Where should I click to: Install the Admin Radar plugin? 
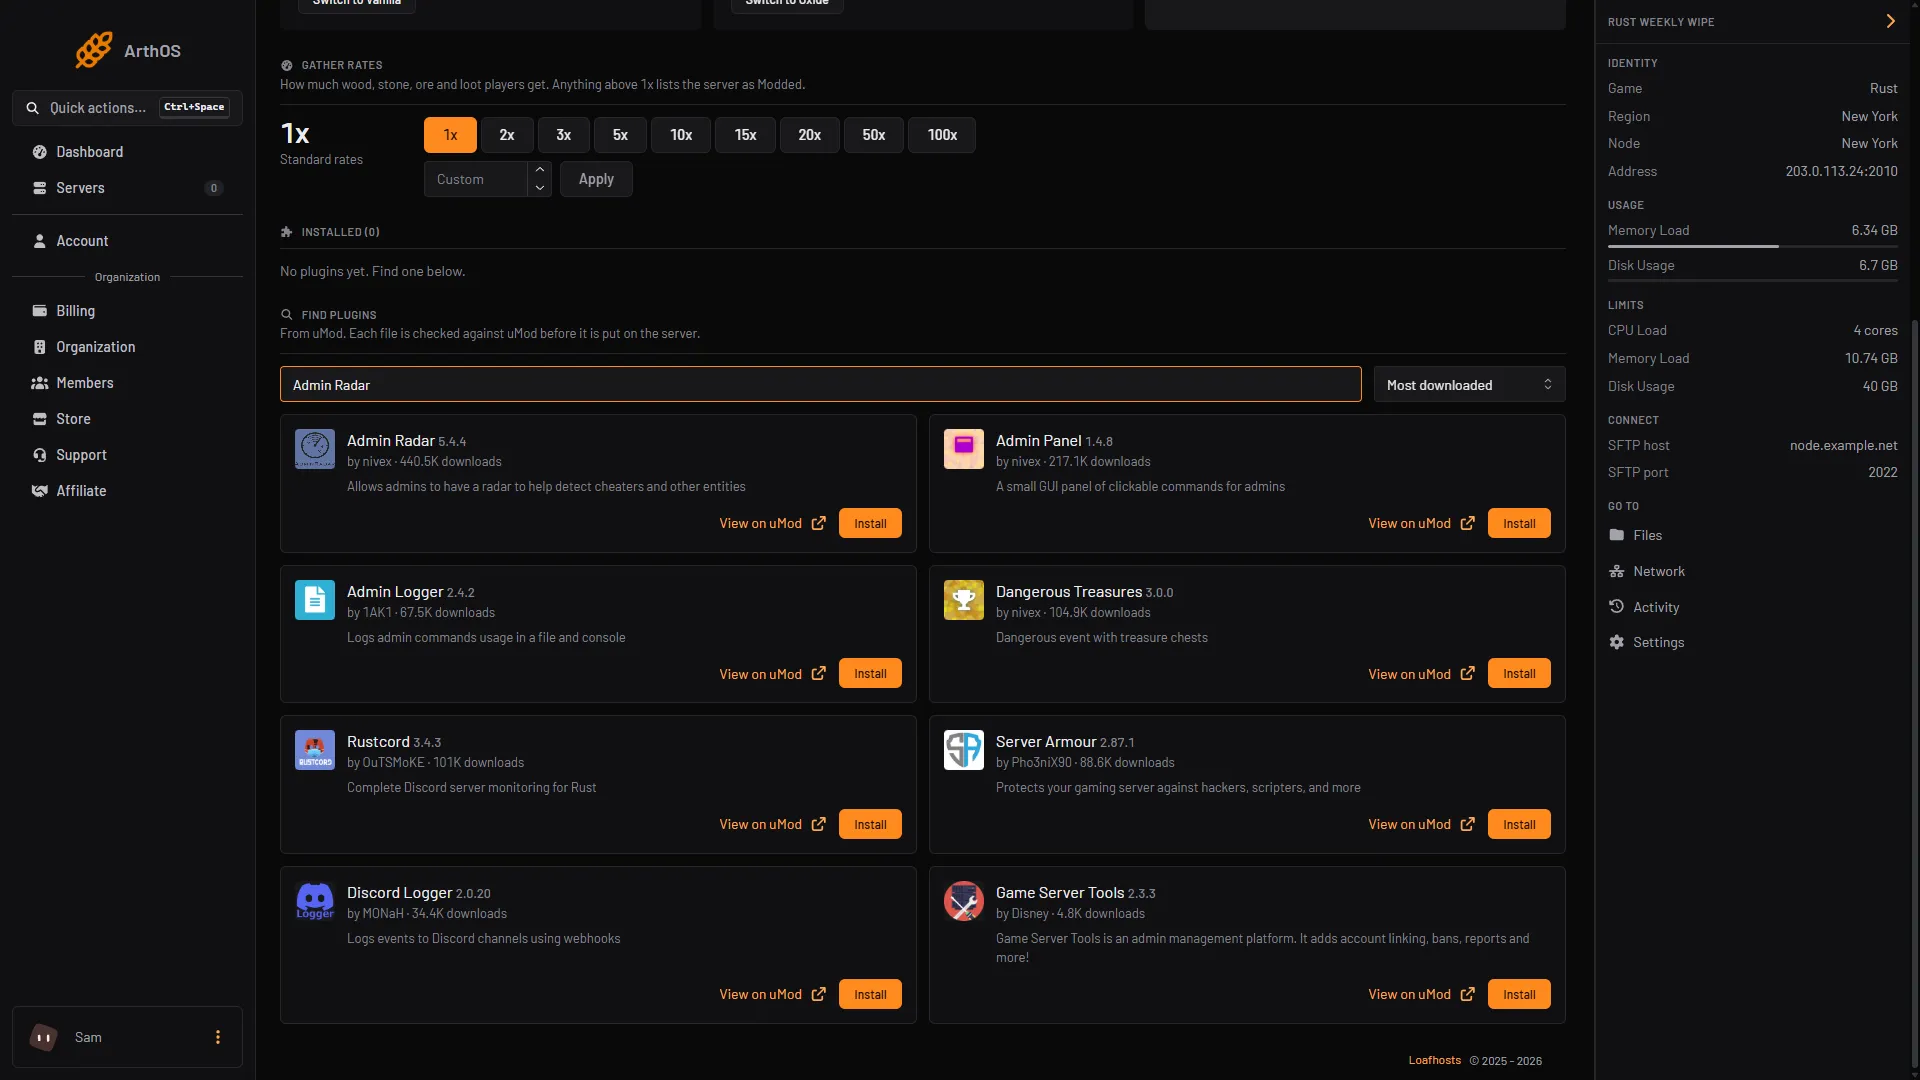[870, 523]
